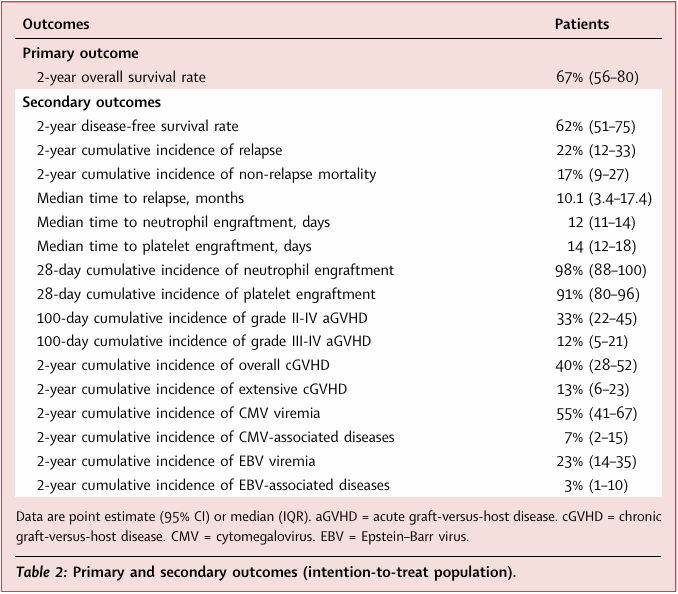
Task: Select the "Secondary outcomes" section heading
Action: (x=91, y=102)
